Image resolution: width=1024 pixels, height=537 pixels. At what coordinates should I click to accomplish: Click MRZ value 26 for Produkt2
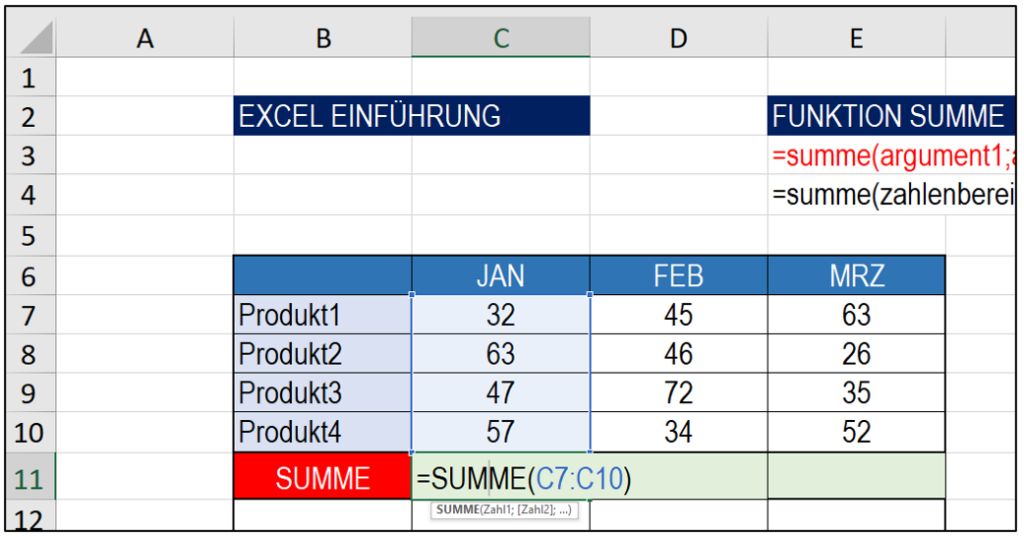pyautogui.click(x=856, y=354)
